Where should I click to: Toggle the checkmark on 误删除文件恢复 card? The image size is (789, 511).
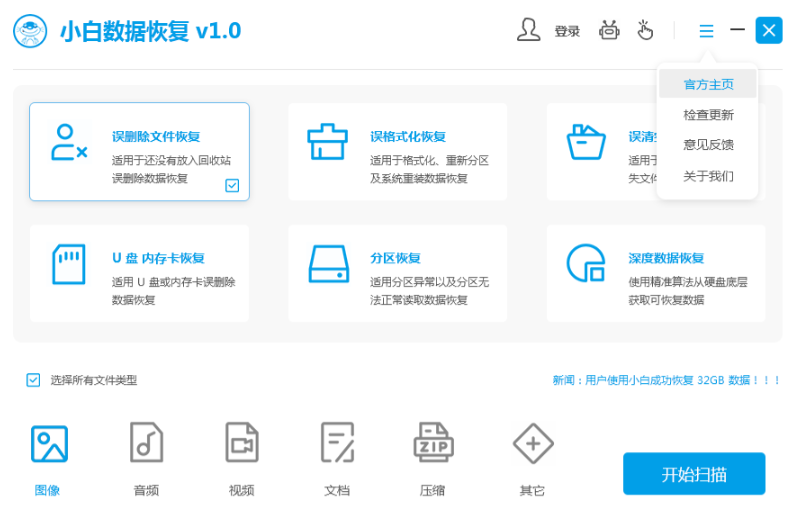232,186
